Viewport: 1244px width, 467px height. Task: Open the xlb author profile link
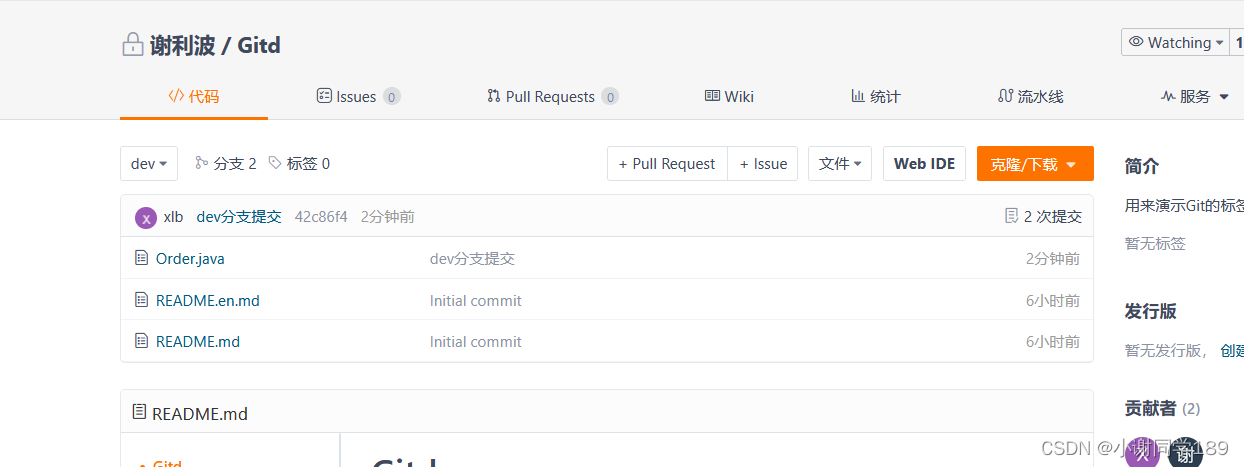(x=173, y=217)
